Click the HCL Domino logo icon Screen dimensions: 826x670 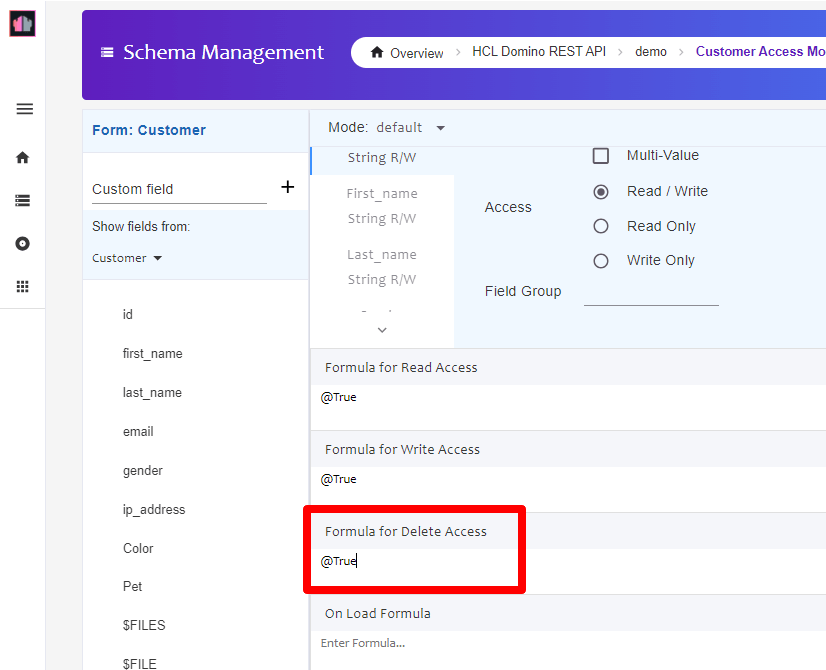(x=22, y=23)
